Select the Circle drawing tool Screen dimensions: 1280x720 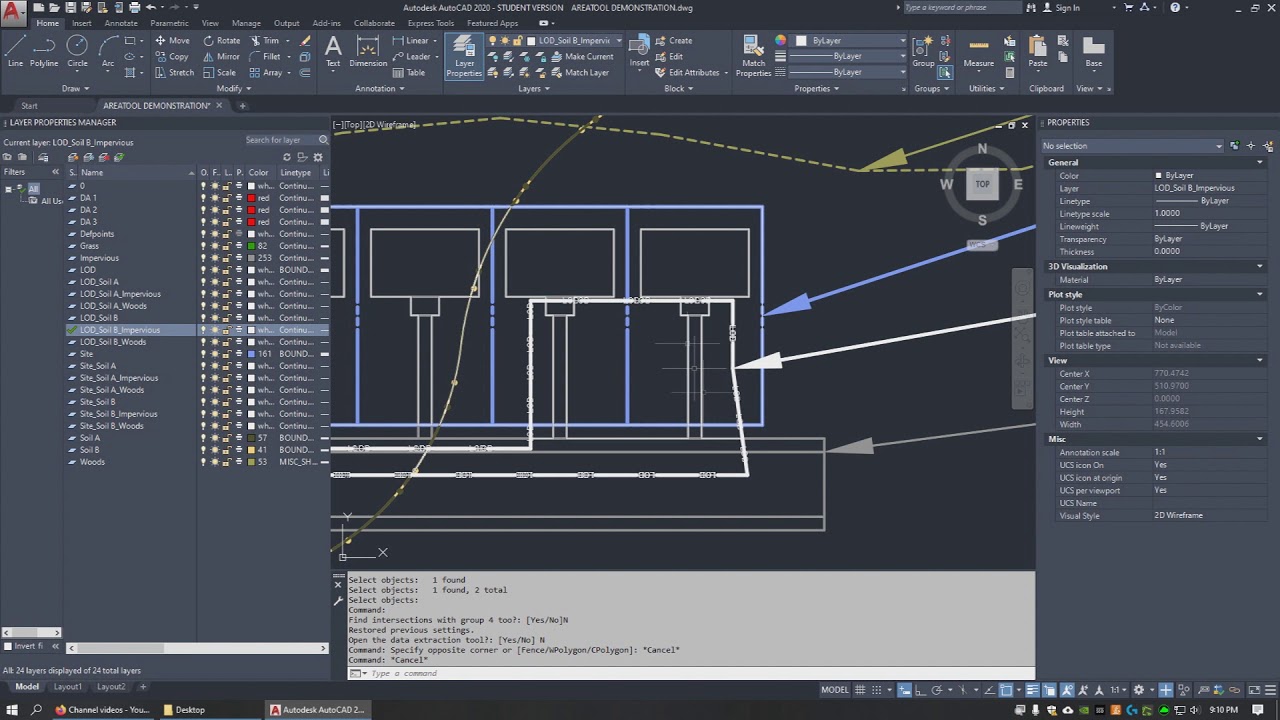pos(77,51)
